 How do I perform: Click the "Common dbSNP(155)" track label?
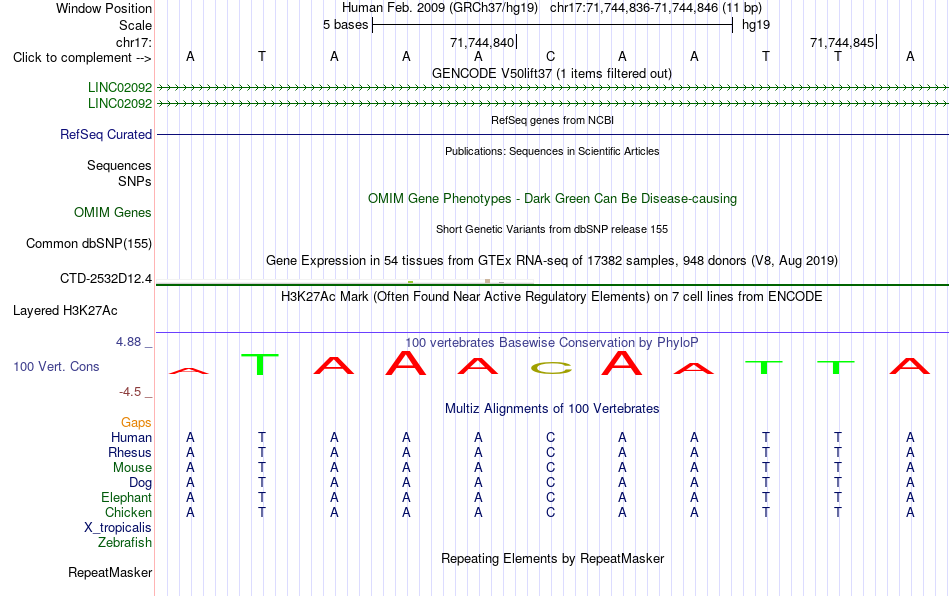(x=88, y=243)
